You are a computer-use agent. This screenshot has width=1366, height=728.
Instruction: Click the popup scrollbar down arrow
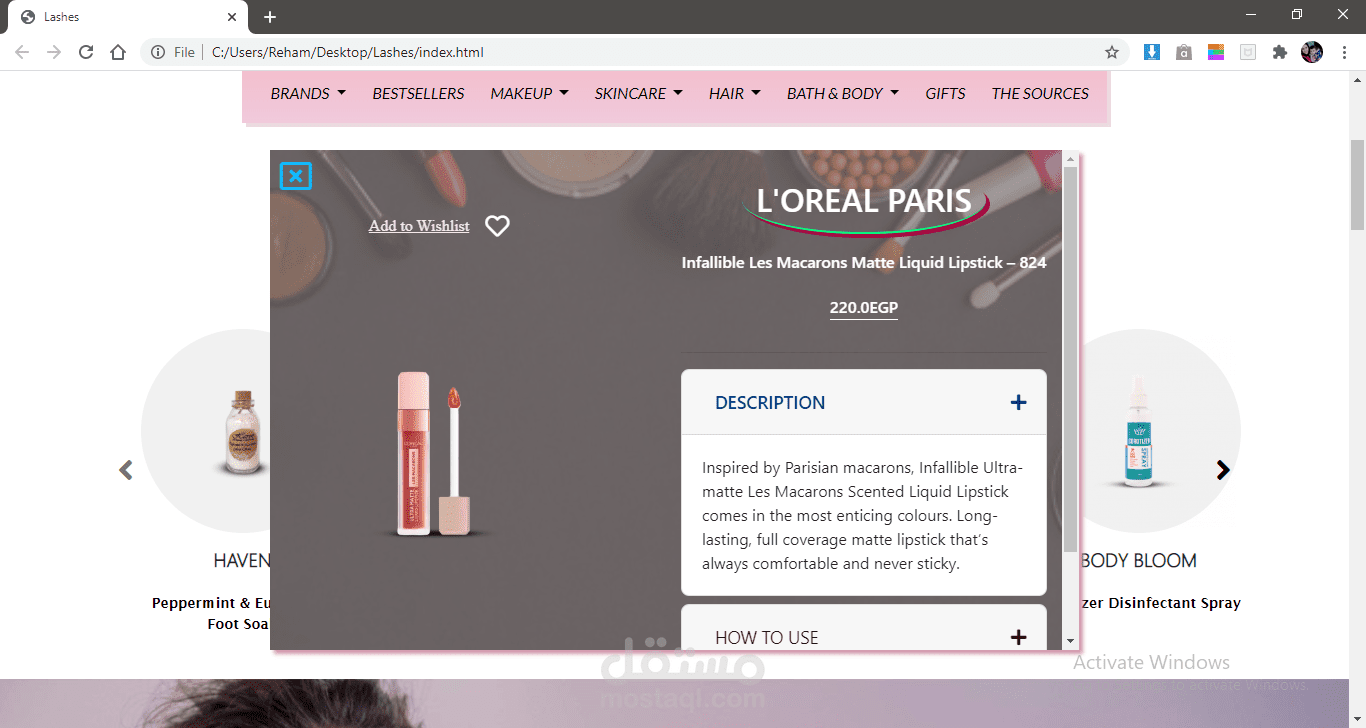click(1070, 640)
